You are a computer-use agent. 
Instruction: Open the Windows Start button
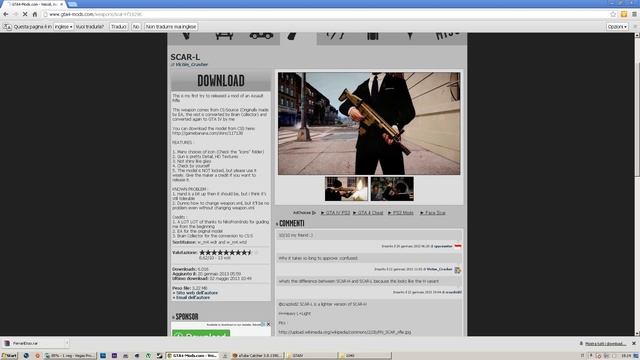click(x=9, y=356)
